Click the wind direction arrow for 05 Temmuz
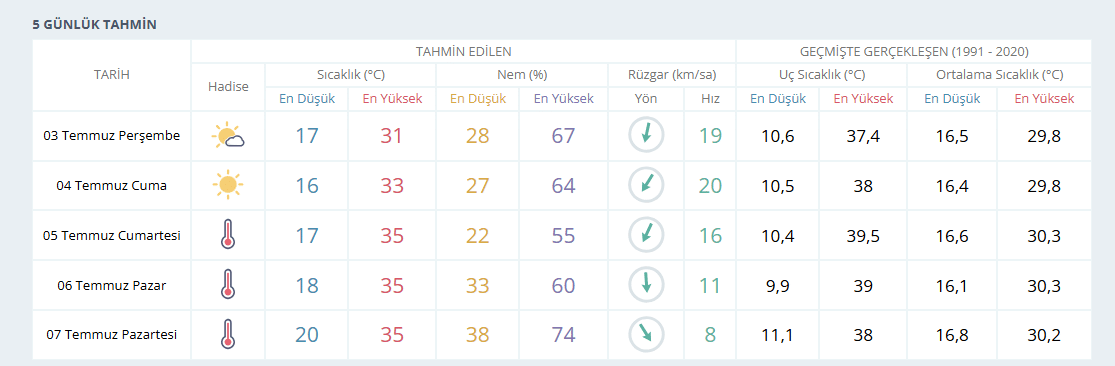The height and width of the screenshot is (366, 1115). 646,235
